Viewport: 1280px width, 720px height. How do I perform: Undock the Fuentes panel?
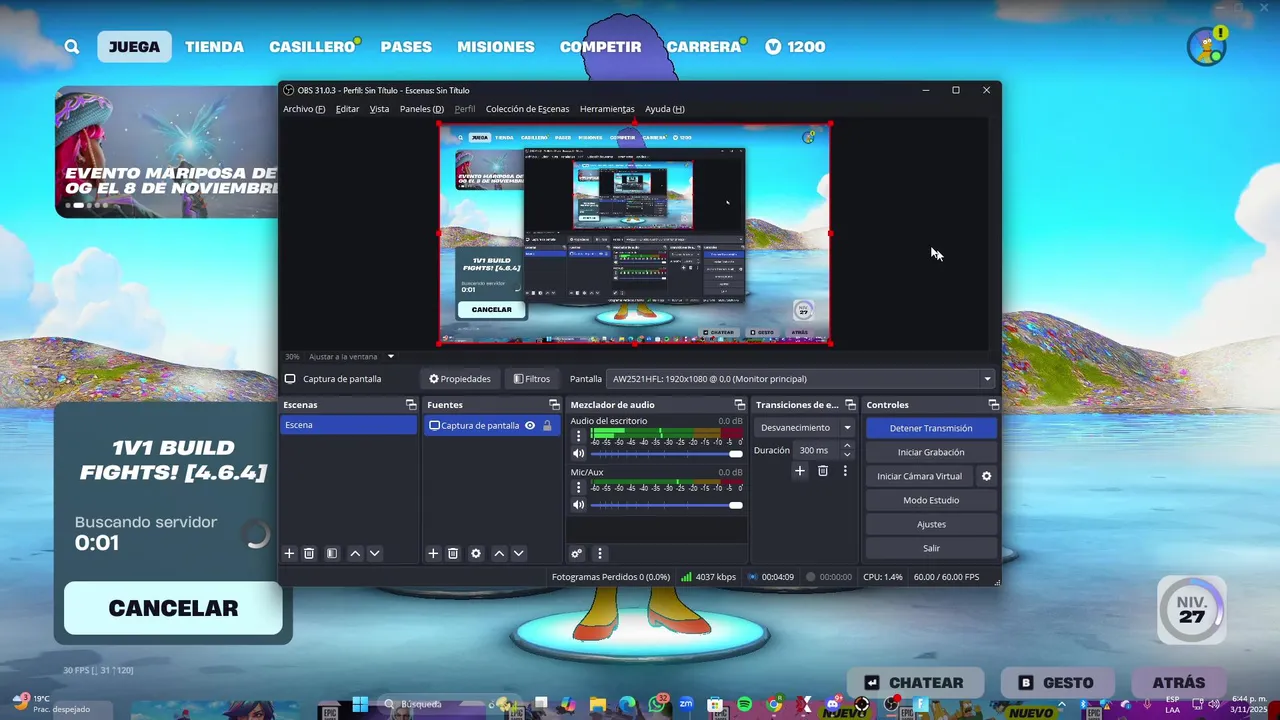click(554, 405)
